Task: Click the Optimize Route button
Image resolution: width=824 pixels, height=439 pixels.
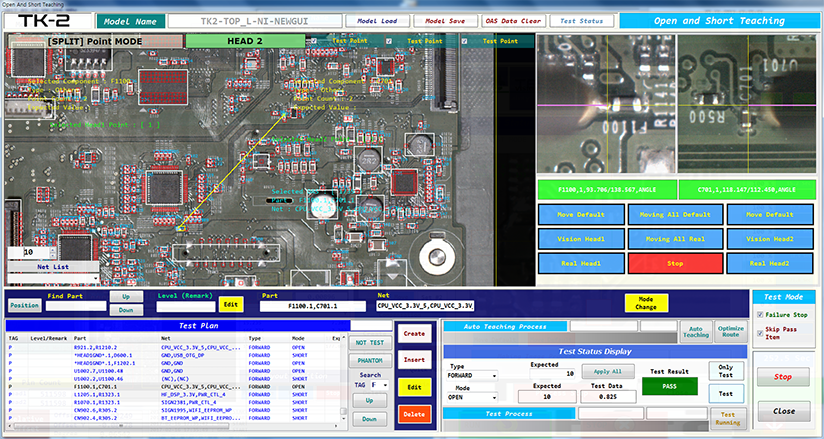Action: (731, 333)
